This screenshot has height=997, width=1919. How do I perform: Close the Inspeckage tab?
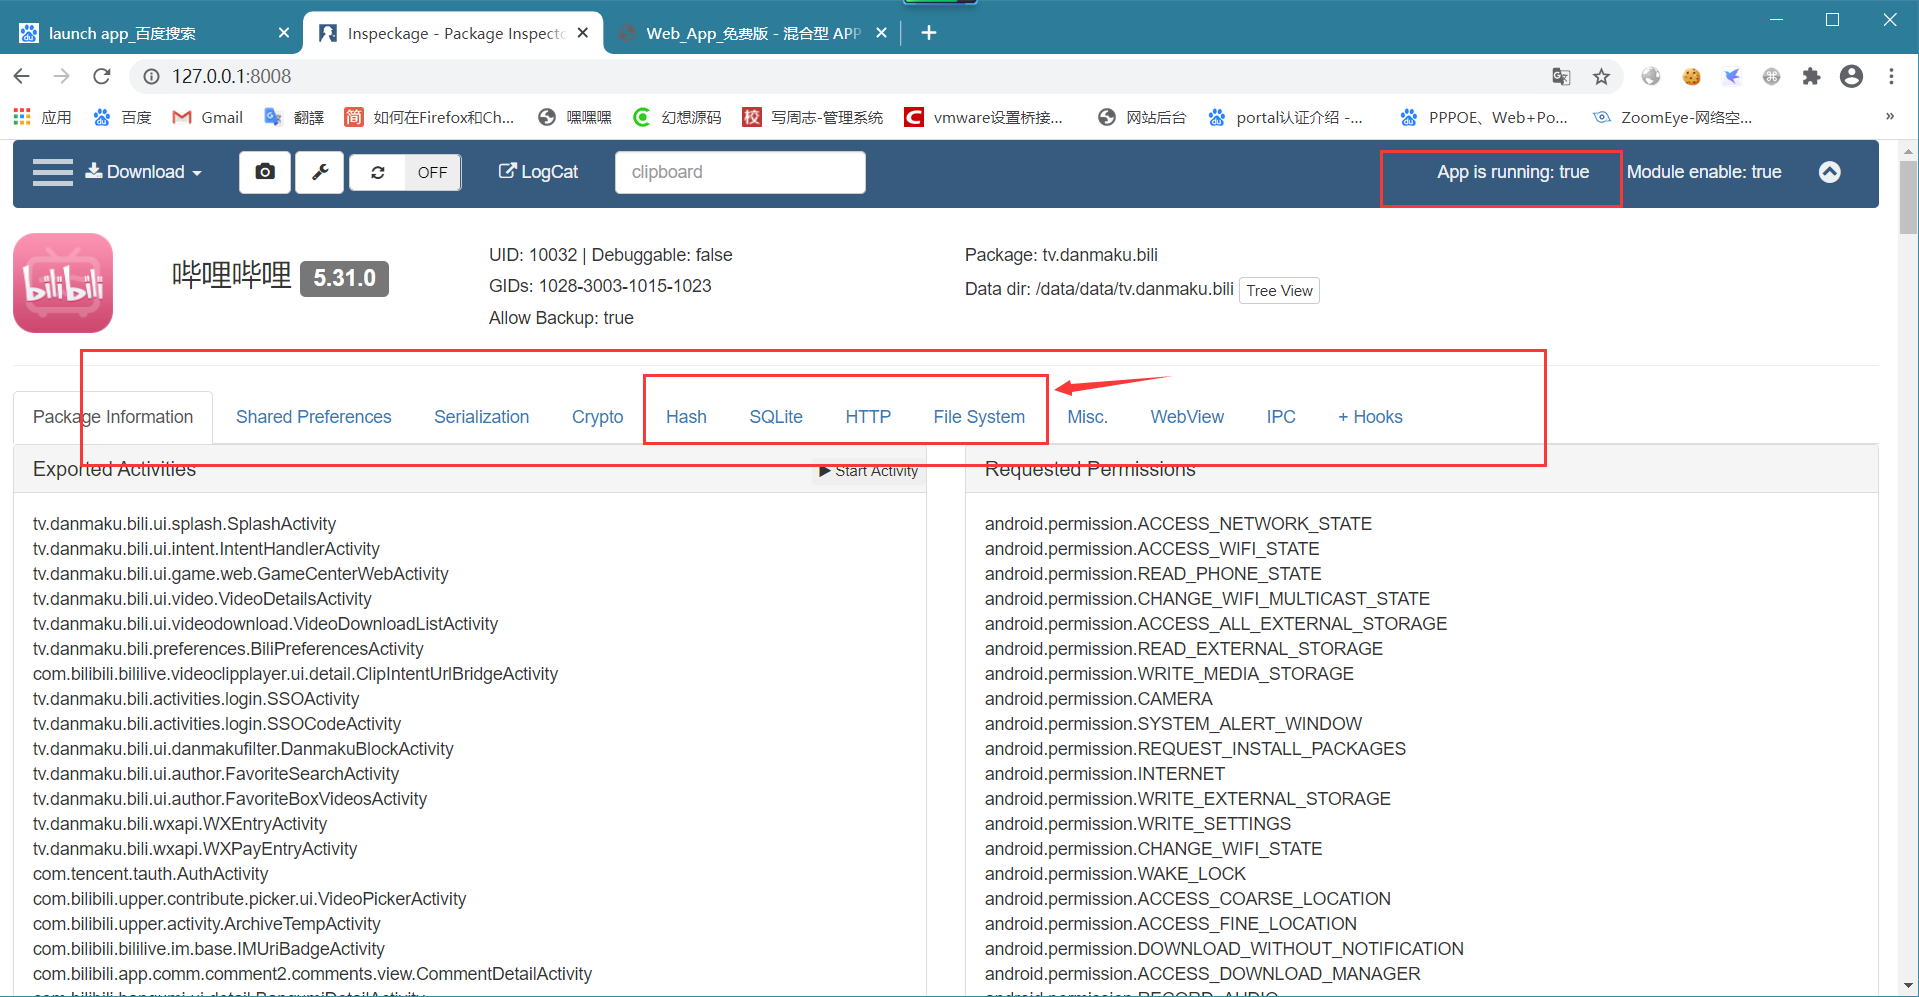click(x=583, y=33)
